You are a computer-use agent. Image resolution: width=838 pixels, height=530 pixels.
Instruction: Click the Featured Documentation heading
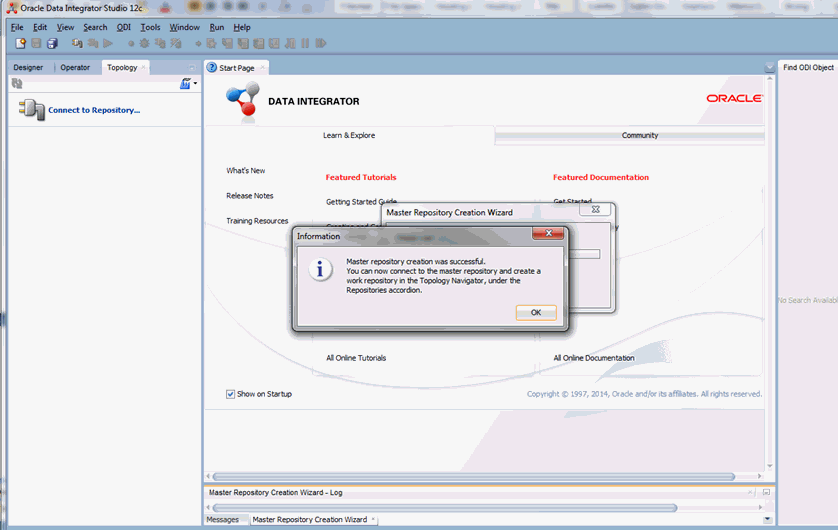pyautogui.click(x=601, y=177)
